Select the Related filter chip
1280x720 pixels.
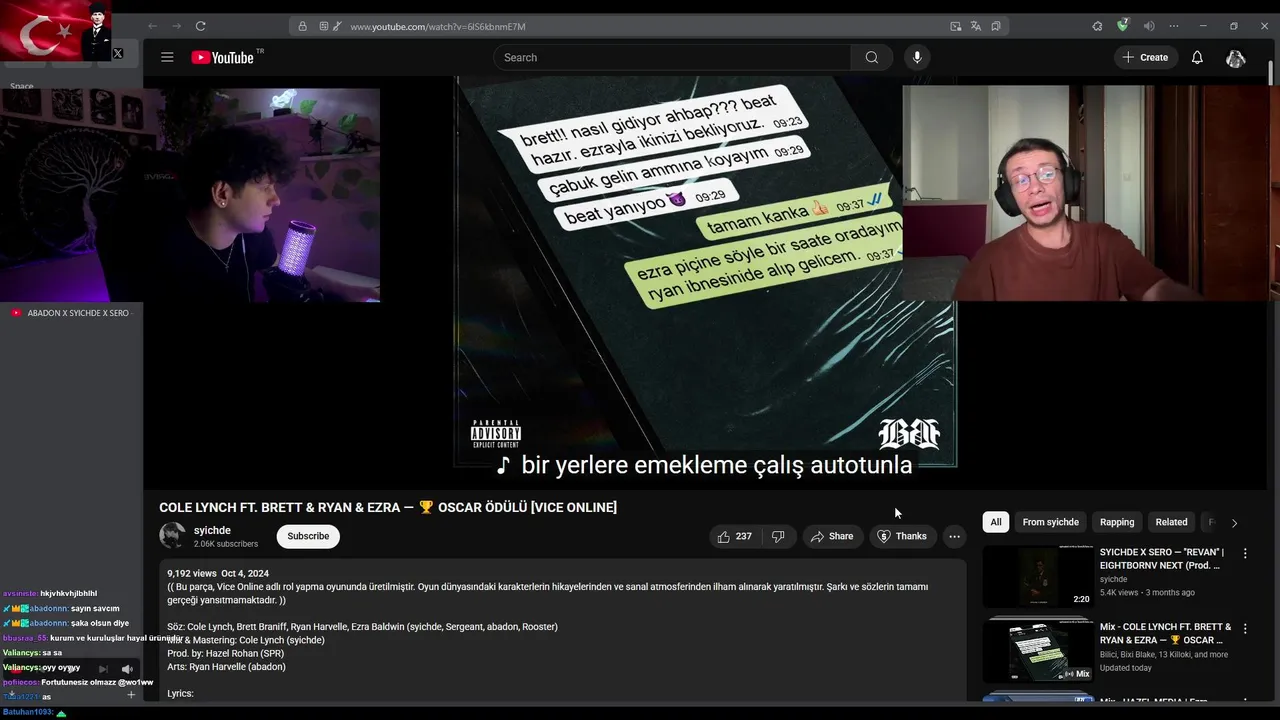1171,522
